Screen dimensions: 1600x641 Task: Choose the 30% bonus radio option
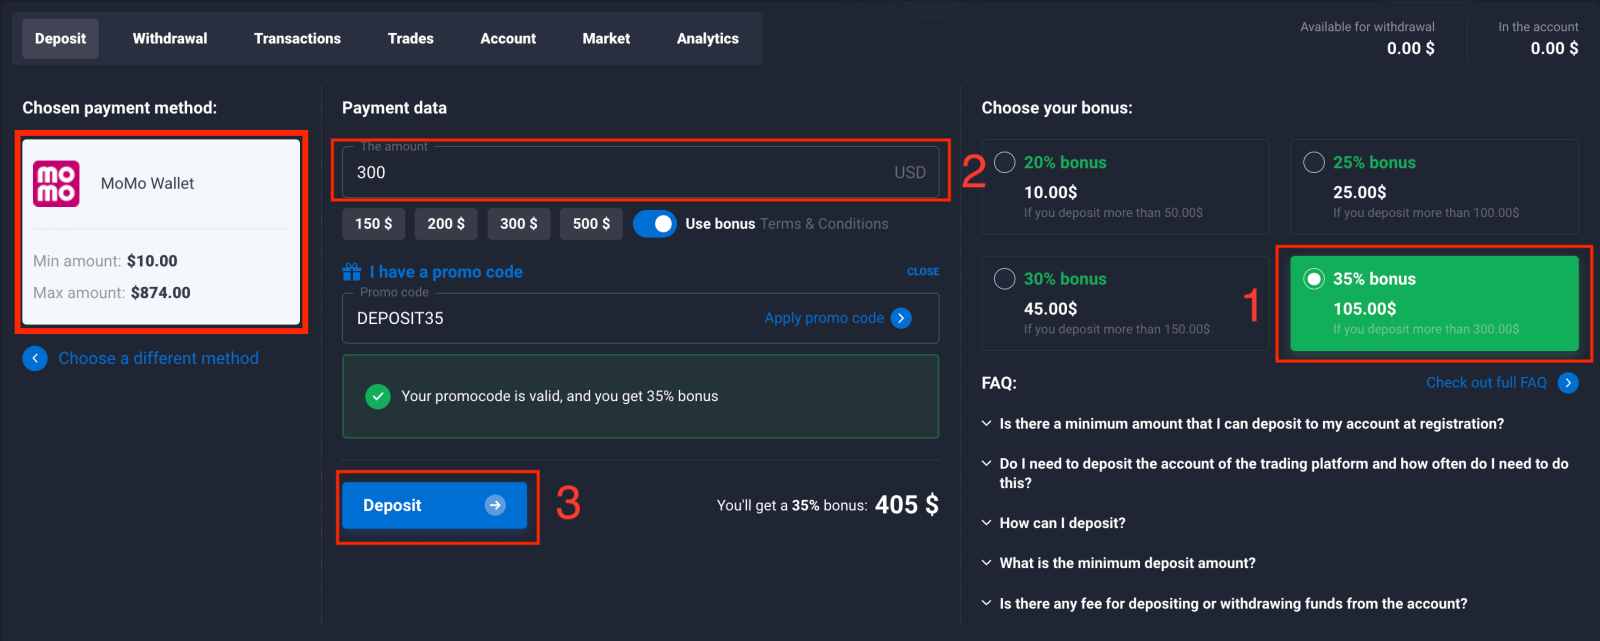1005,279
